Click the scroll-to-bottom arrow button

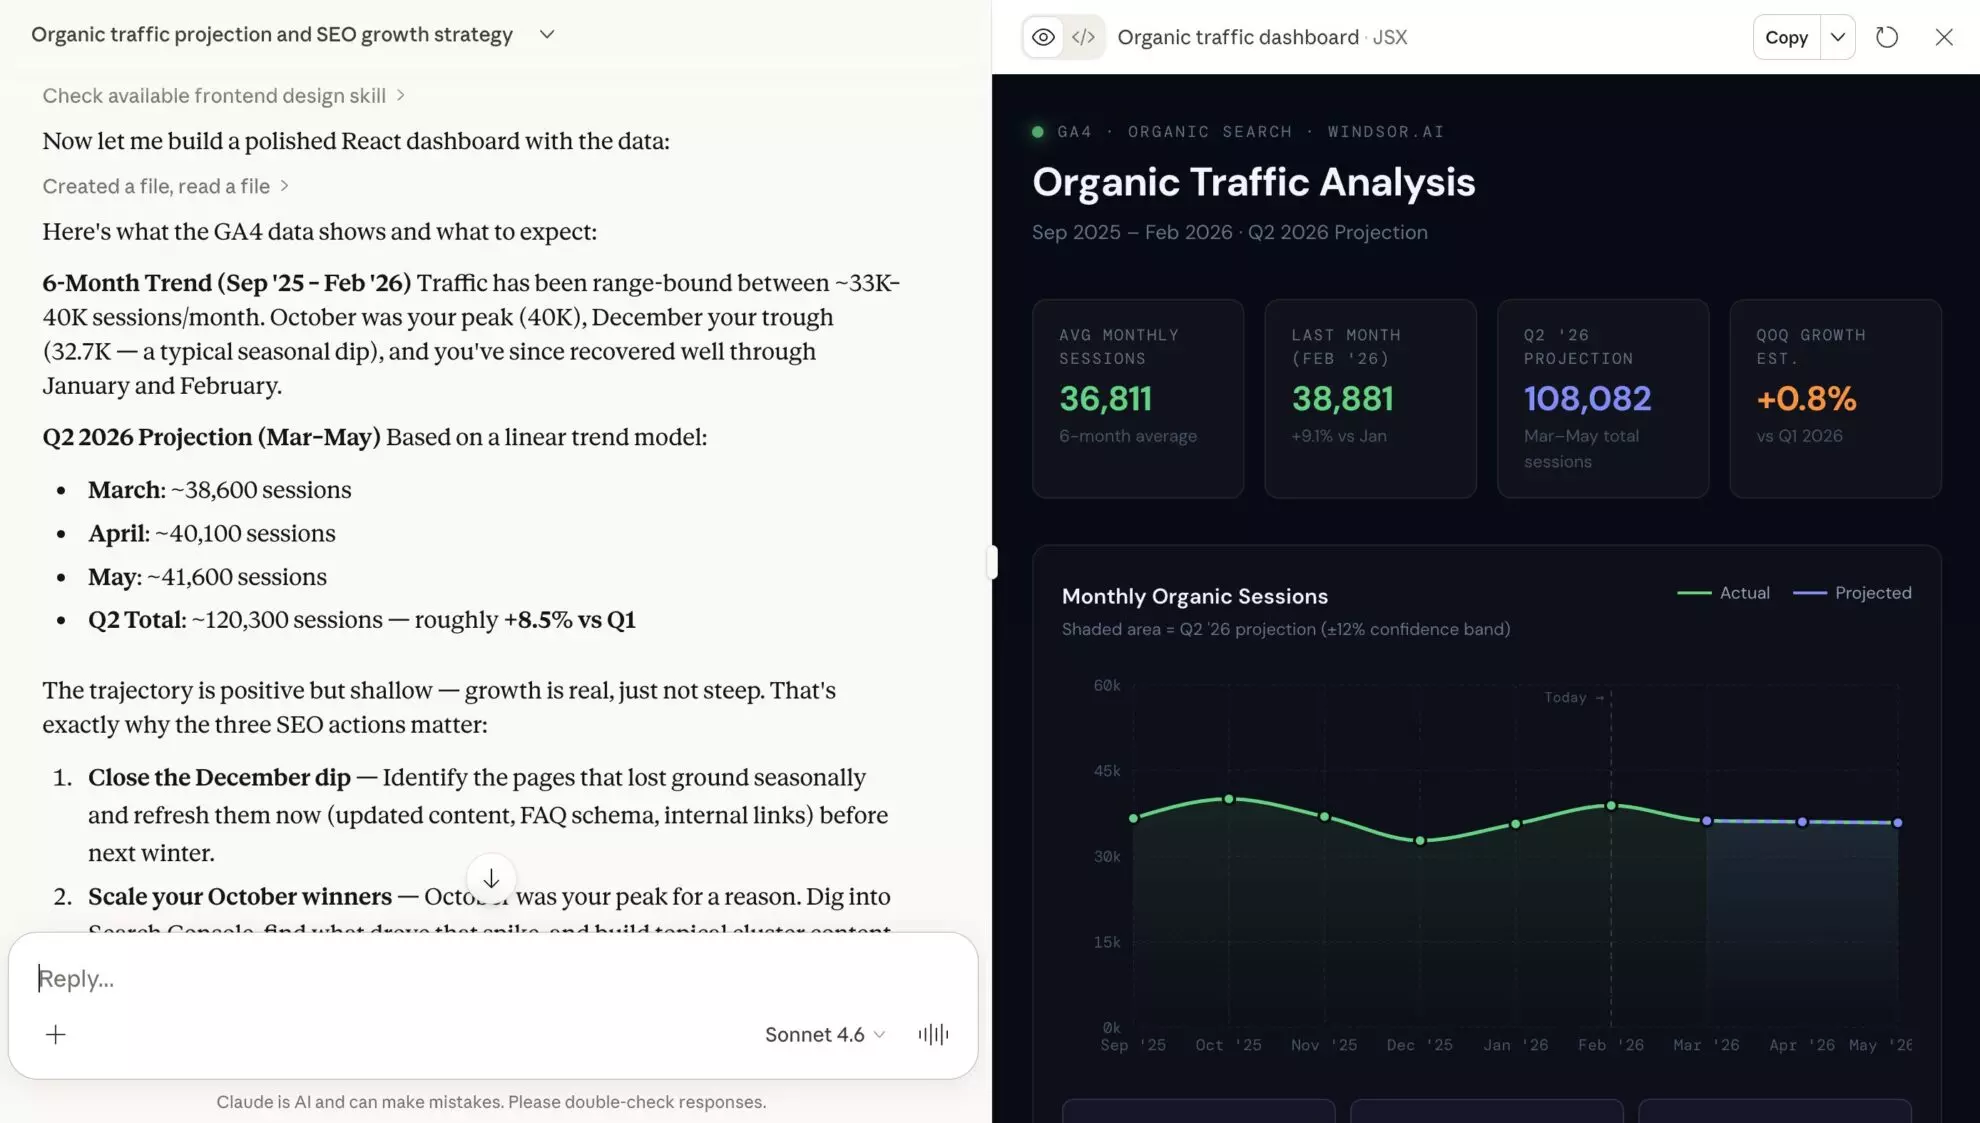pyautogui.click(x=491, y=878)
